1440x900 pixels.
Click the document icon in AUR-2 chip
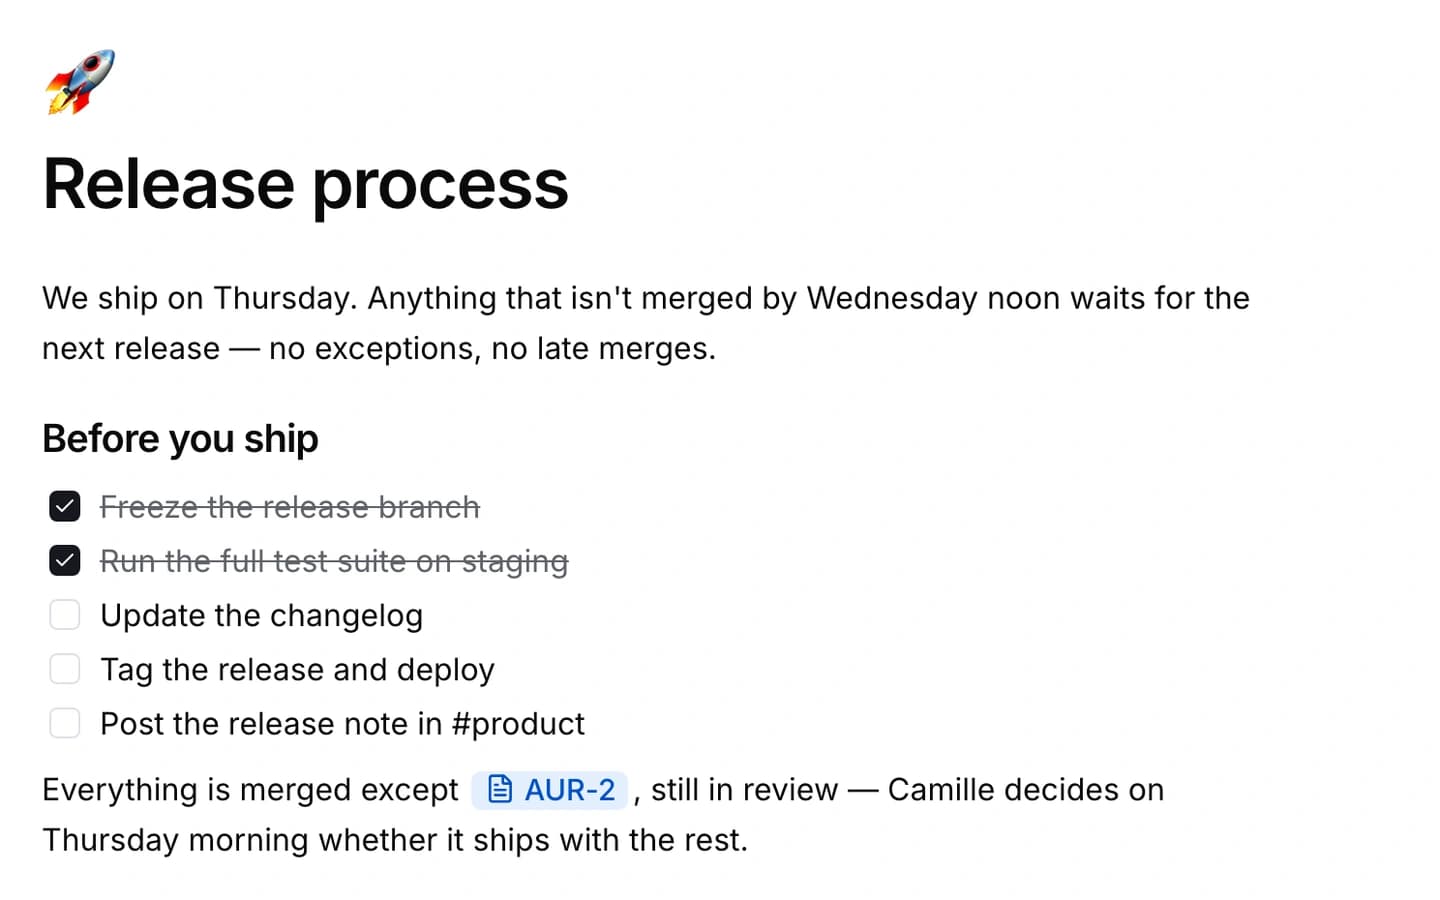point(500,789)
